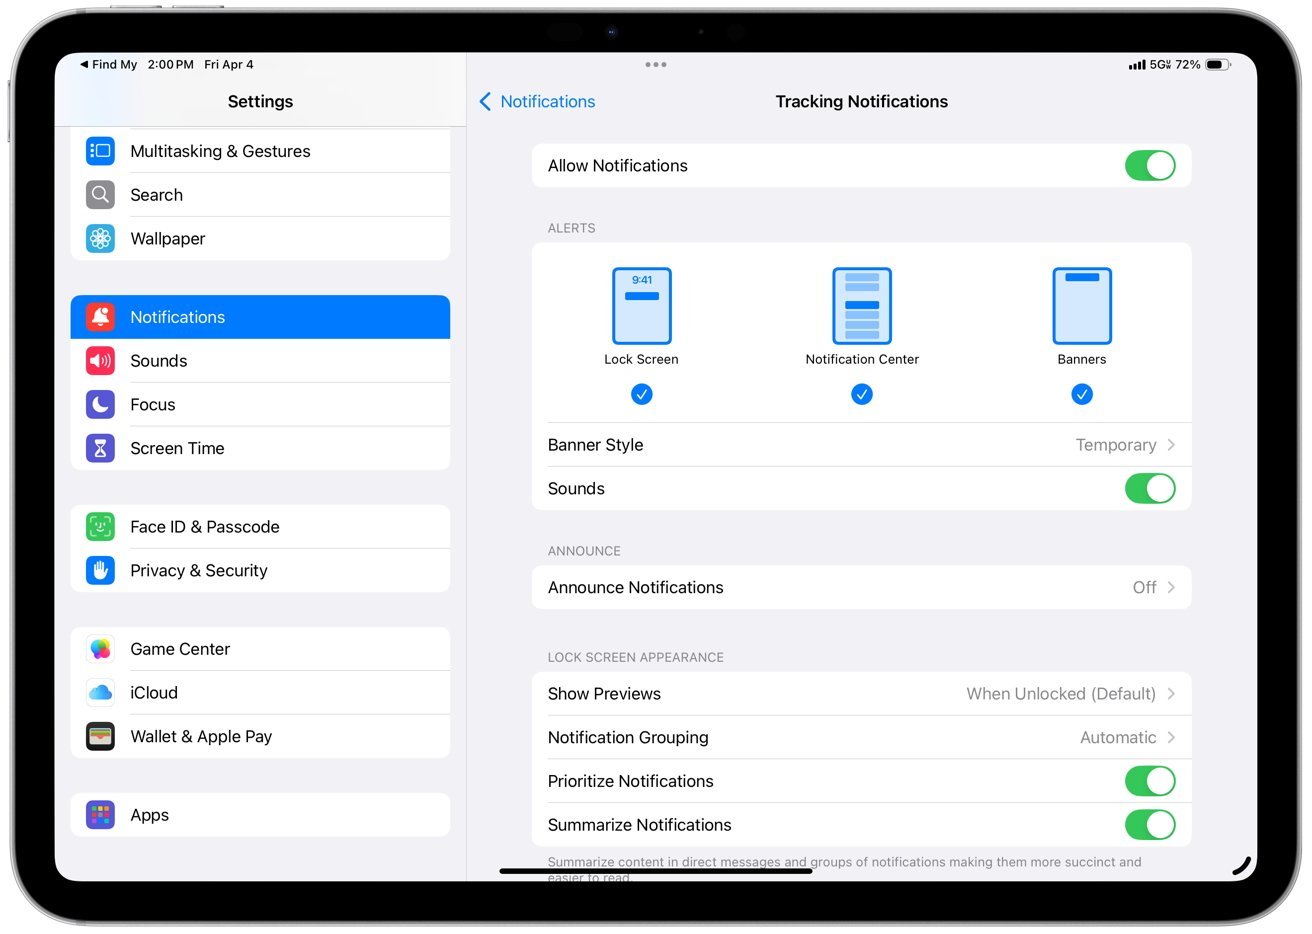Tap the Settings sidebar title
This screenshot has width=1312, height=934.
coord(260,102)
